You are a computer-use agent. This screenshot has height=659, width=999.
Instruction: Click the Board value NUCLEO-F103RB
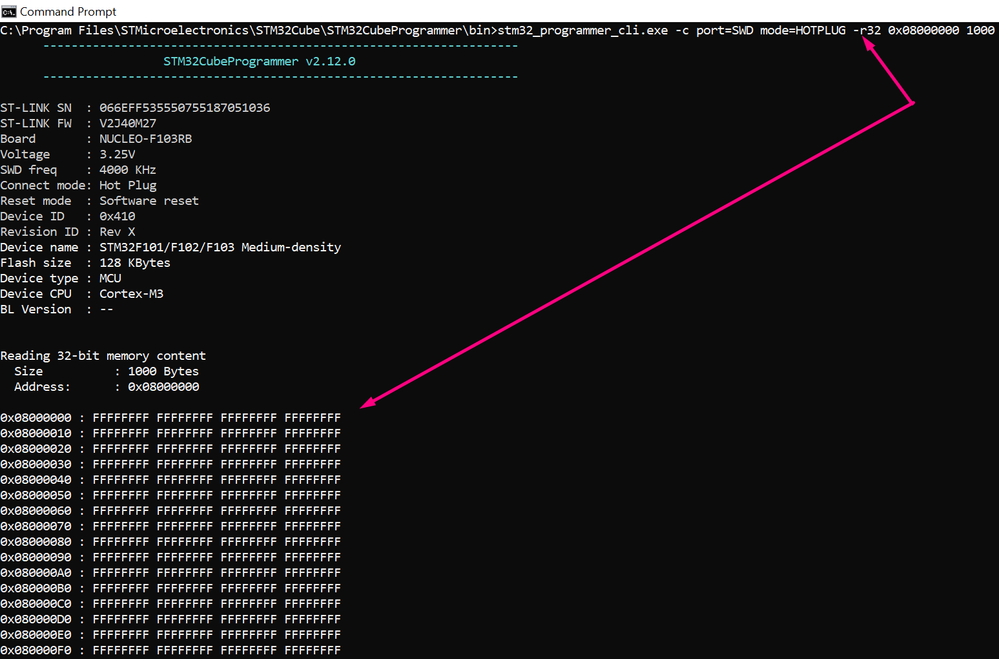[145, 138]
